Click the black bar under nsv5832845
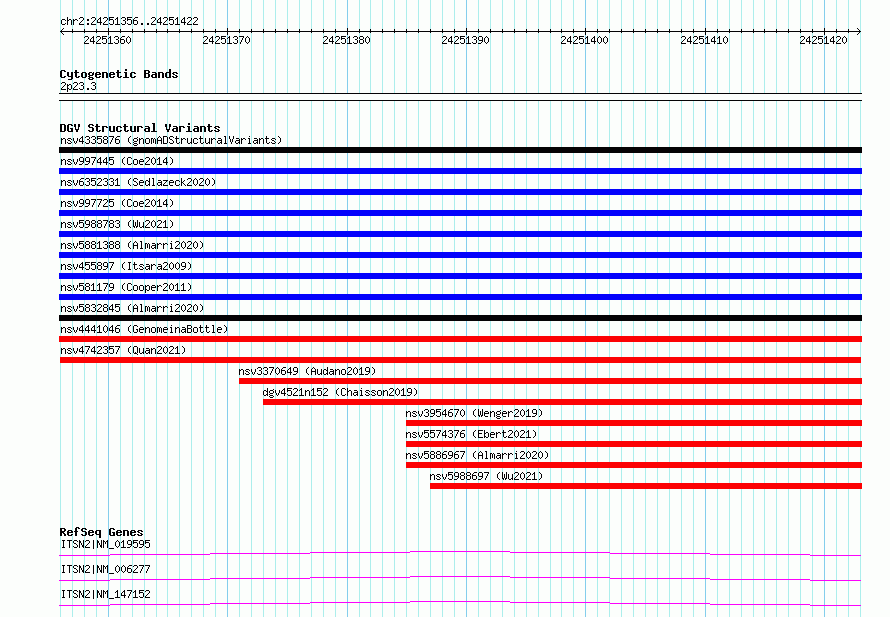The width and height of the screenshot is (890, 617). point(460,318)
